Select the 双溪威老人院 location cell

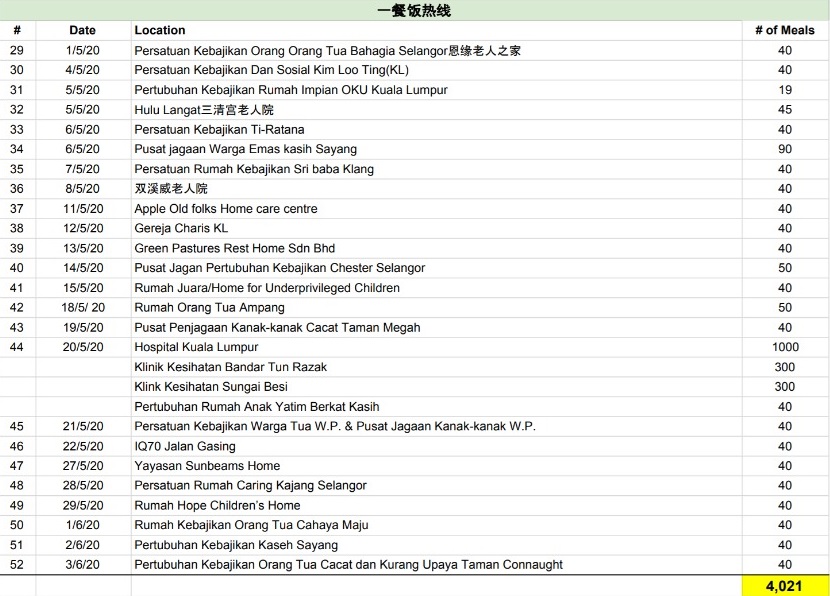(x=171, y=189)
